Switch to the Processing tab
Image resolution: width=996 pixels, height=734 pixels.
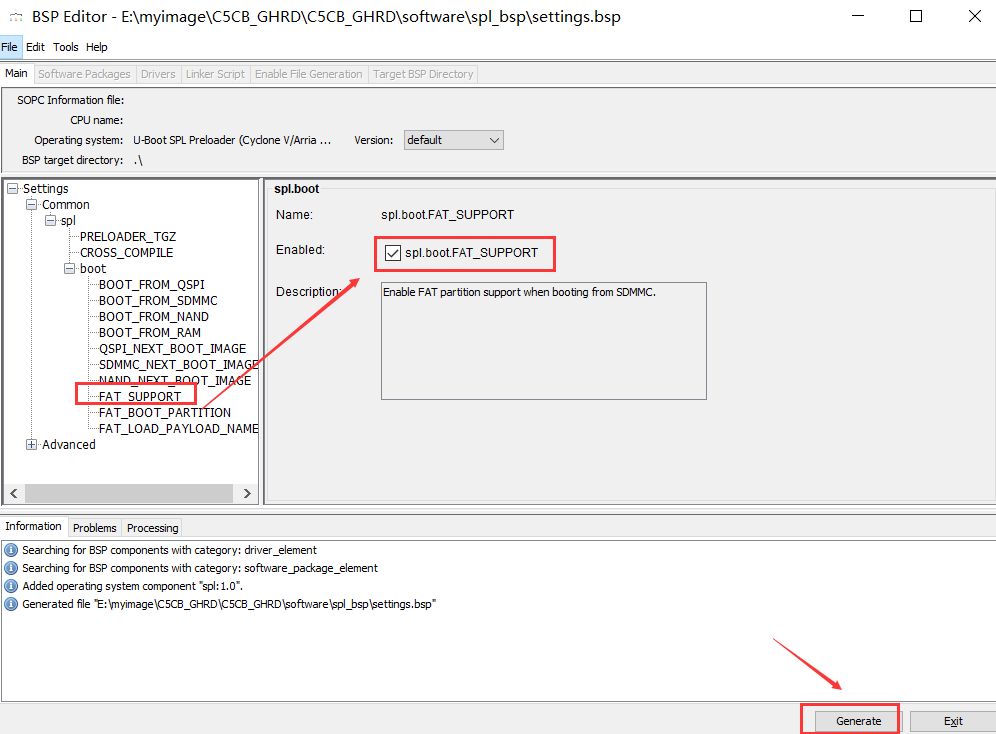tap(152, 528)
